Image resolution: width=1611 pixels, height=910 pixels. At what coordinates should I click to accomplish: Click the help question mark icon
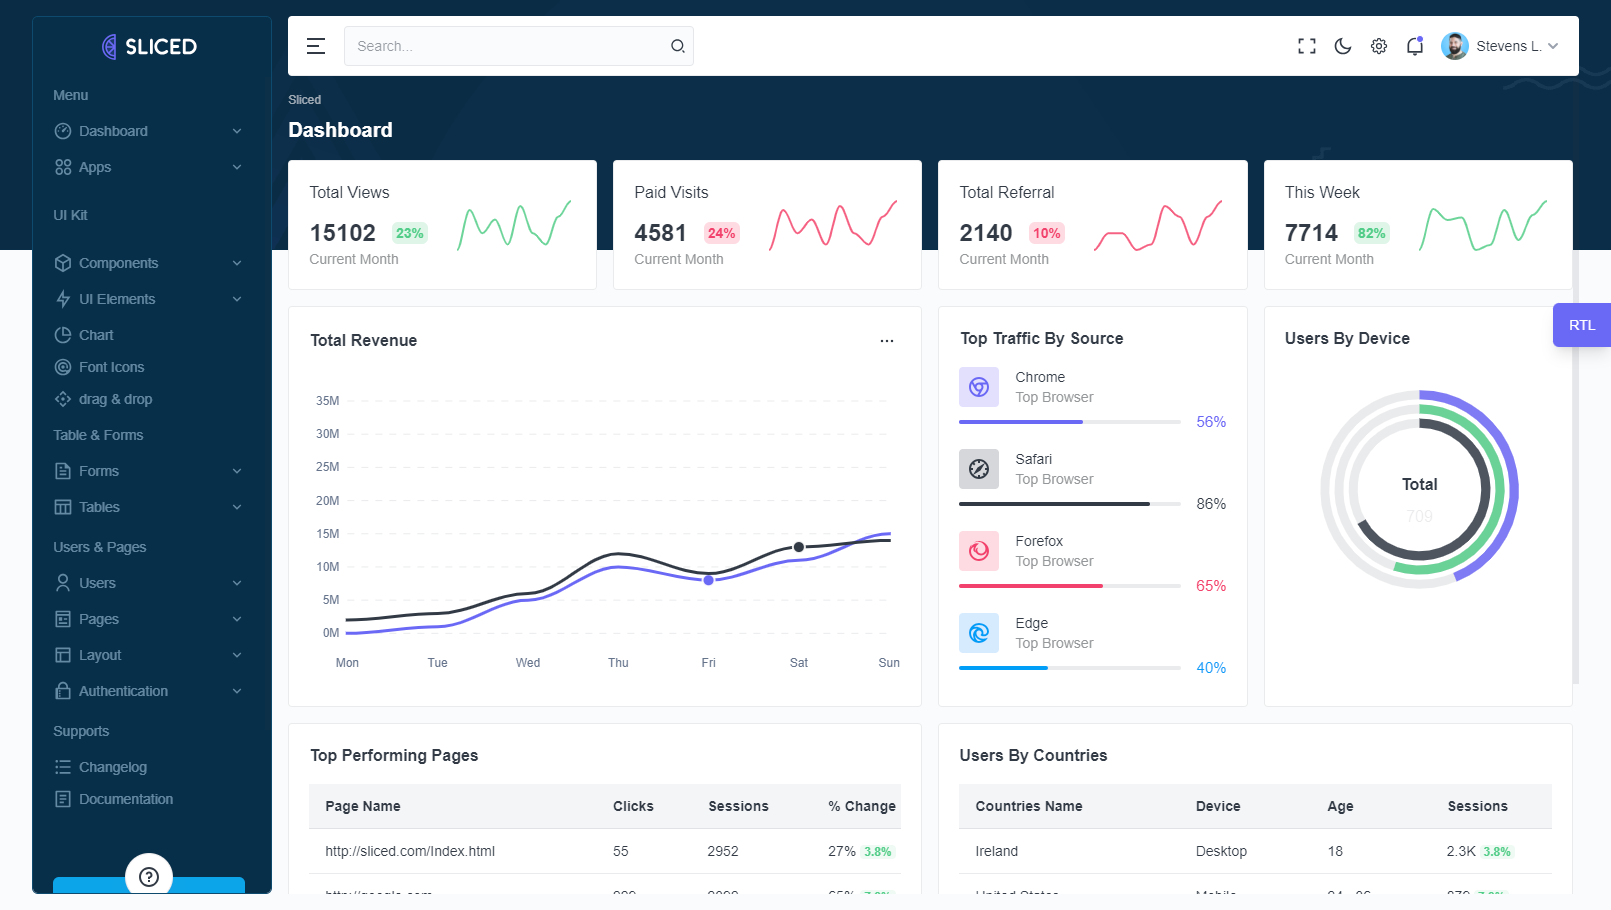[x=149, y=877]
